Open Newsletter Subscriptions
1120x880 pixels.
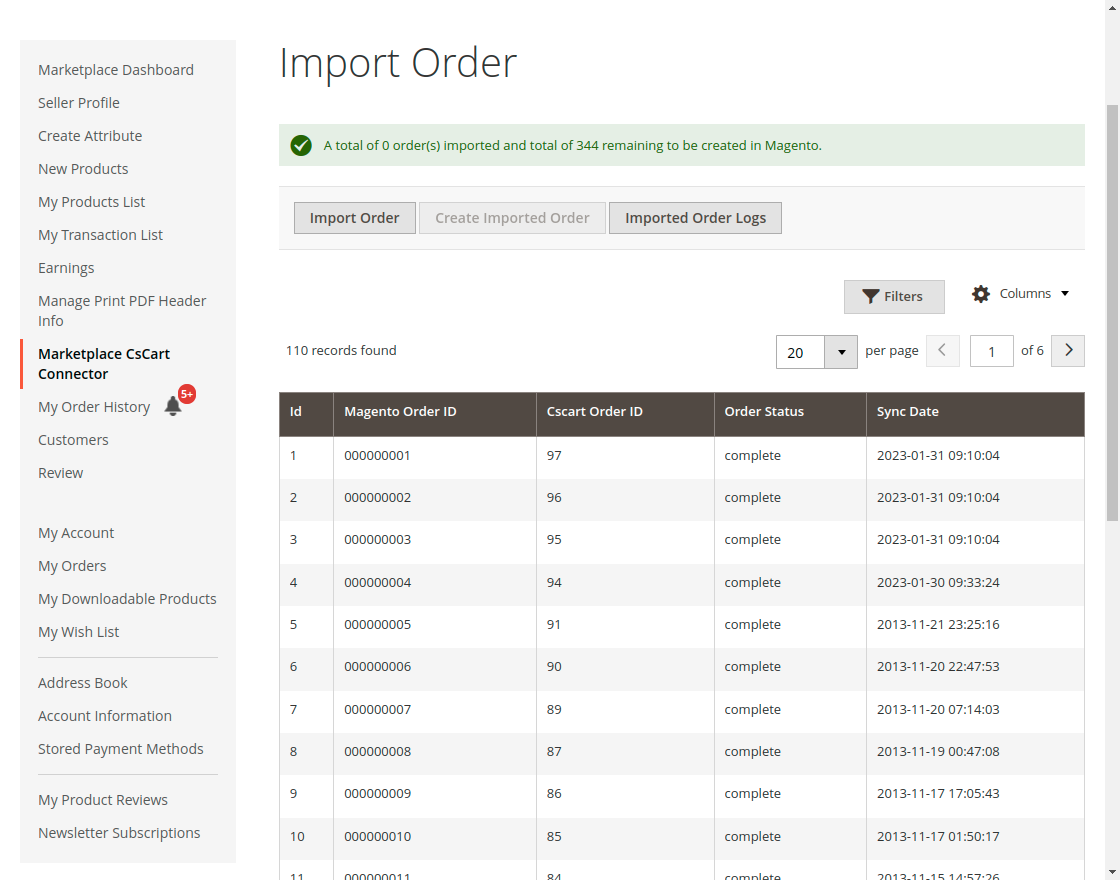119,833
